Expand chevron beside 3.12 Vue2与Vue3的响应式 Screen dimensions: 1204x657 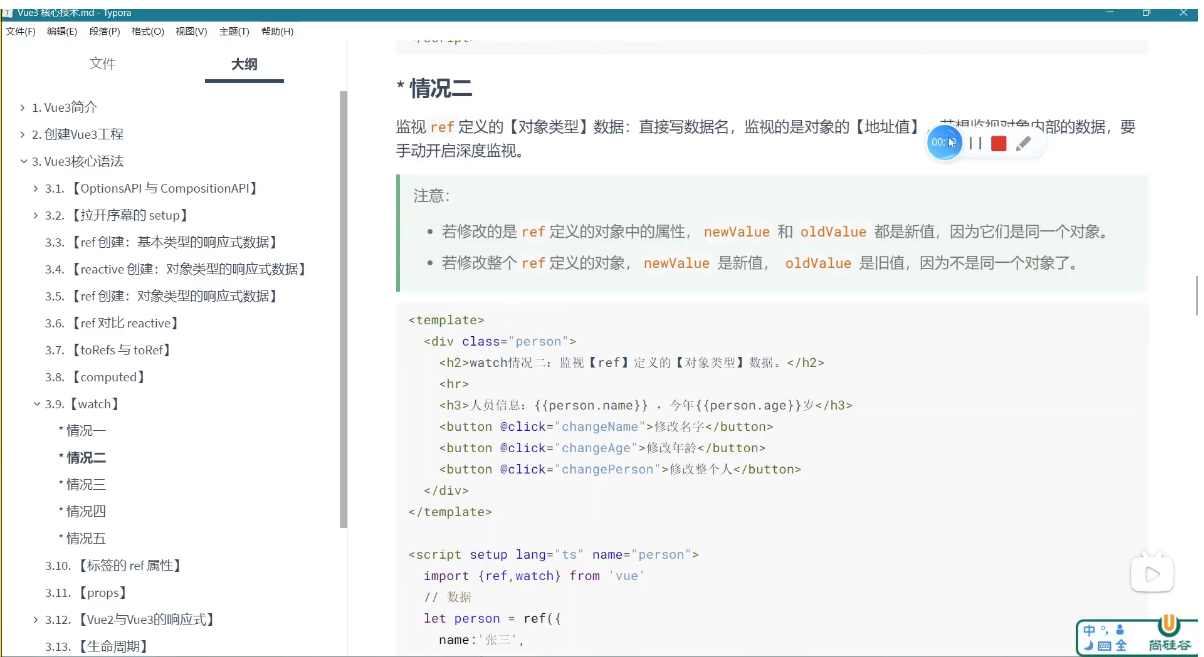(37, 620)
